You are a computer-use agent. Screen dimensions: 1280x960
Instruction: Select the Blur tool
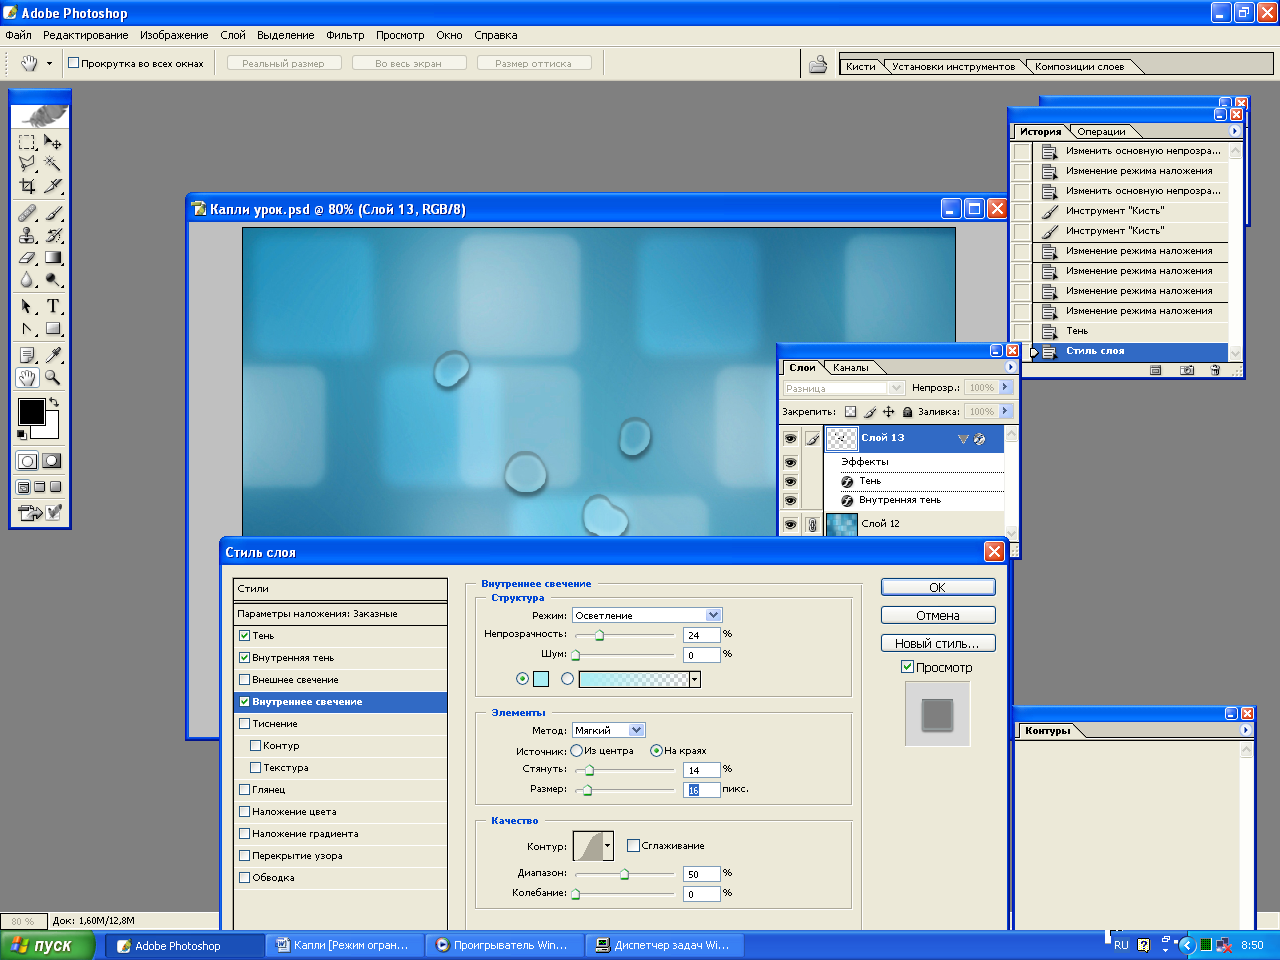pos(27,280)
